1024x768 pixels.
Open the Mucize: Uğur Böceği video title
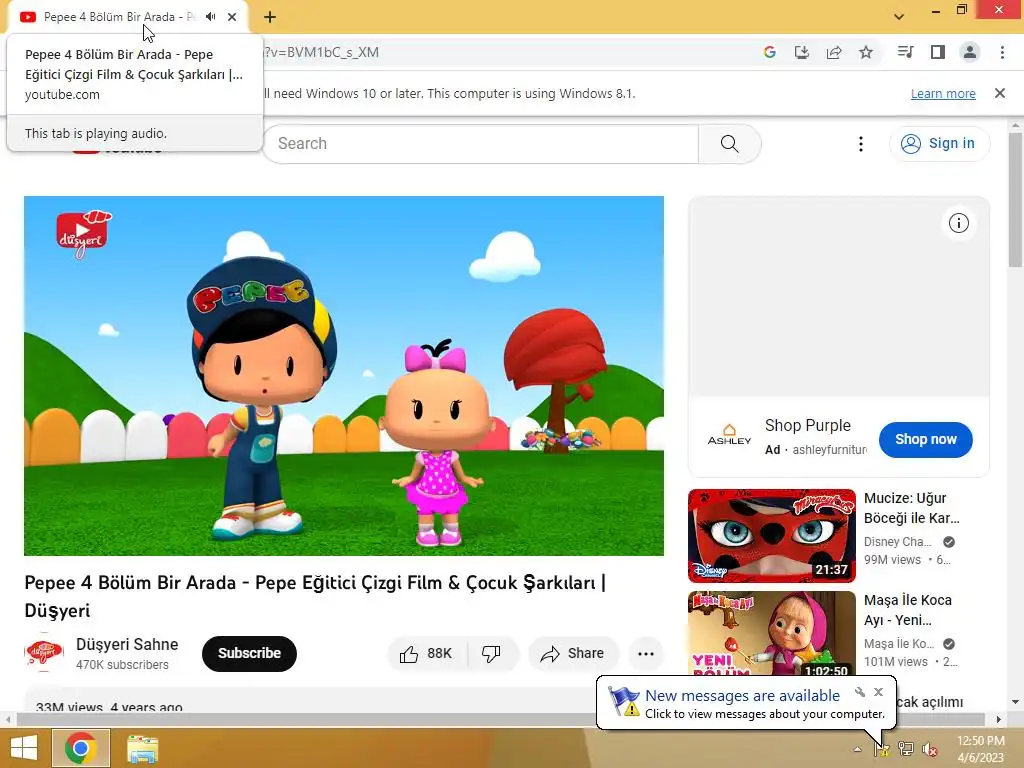912,508
